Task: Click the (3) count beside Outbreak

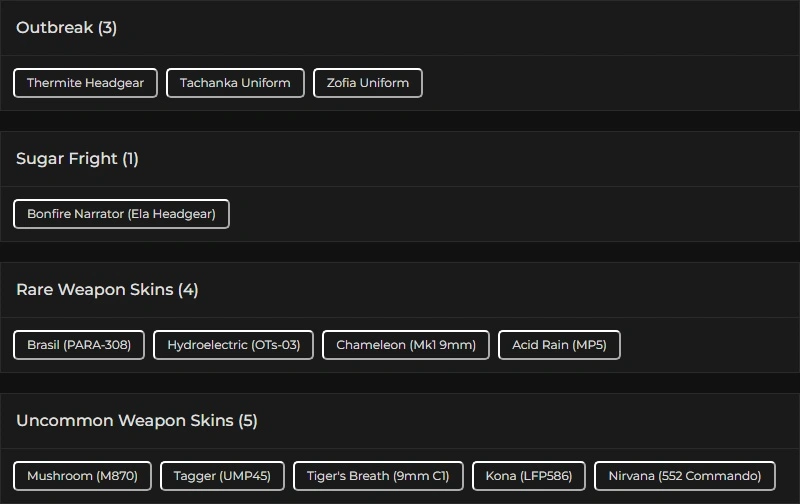Action: pyautogui.click(x=107, y=28)
